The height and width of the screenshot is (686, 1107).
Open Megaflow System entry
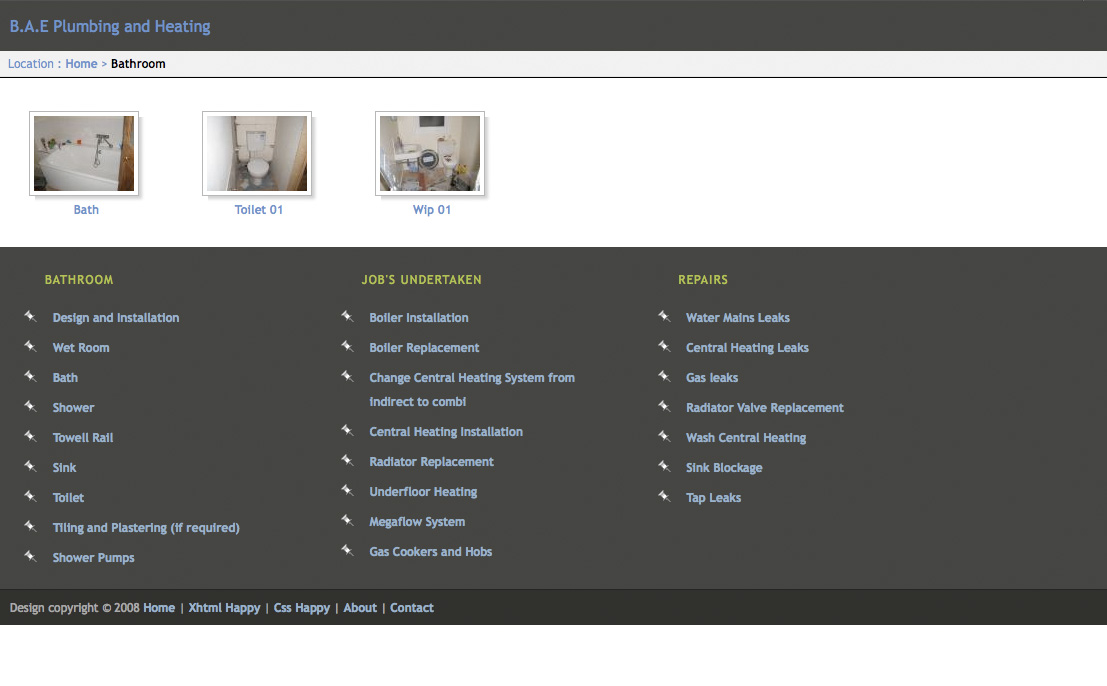pos(417,522)
